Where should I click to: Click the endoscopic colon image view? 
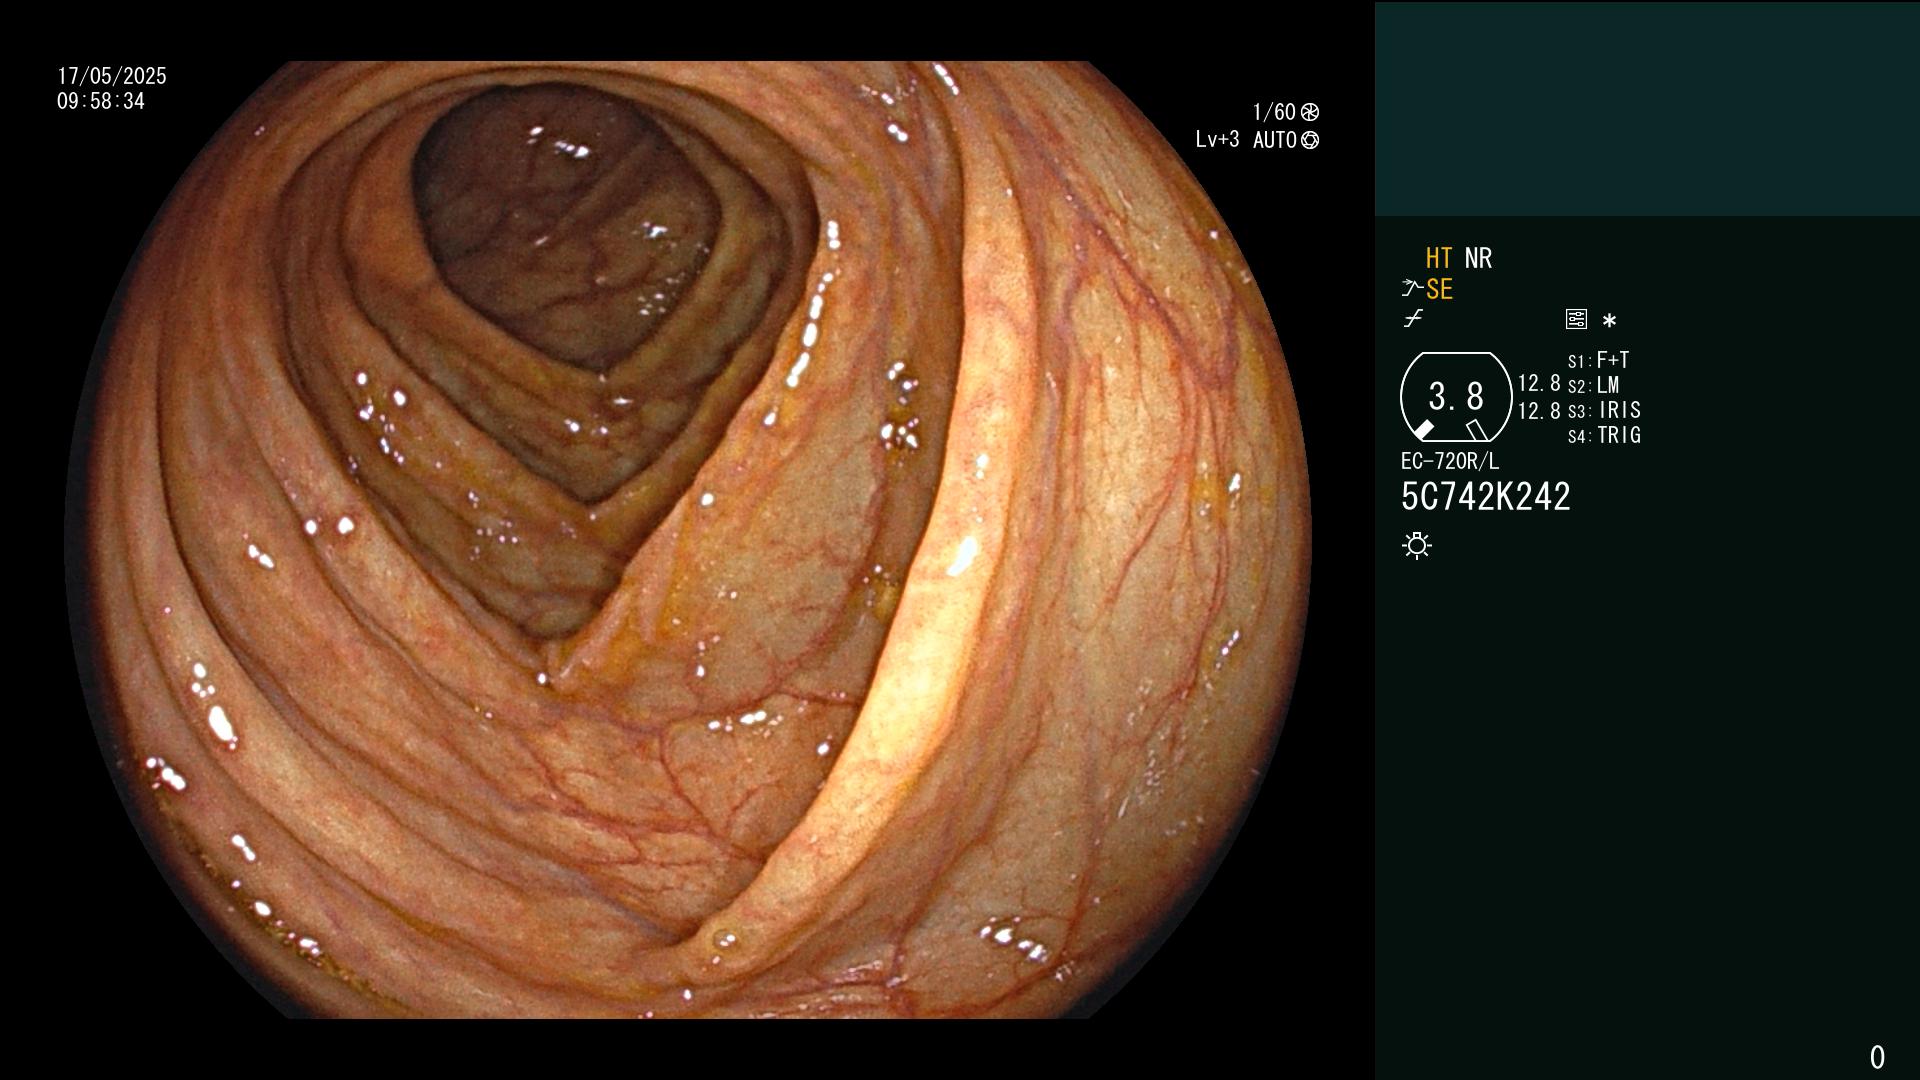point(688,540)
